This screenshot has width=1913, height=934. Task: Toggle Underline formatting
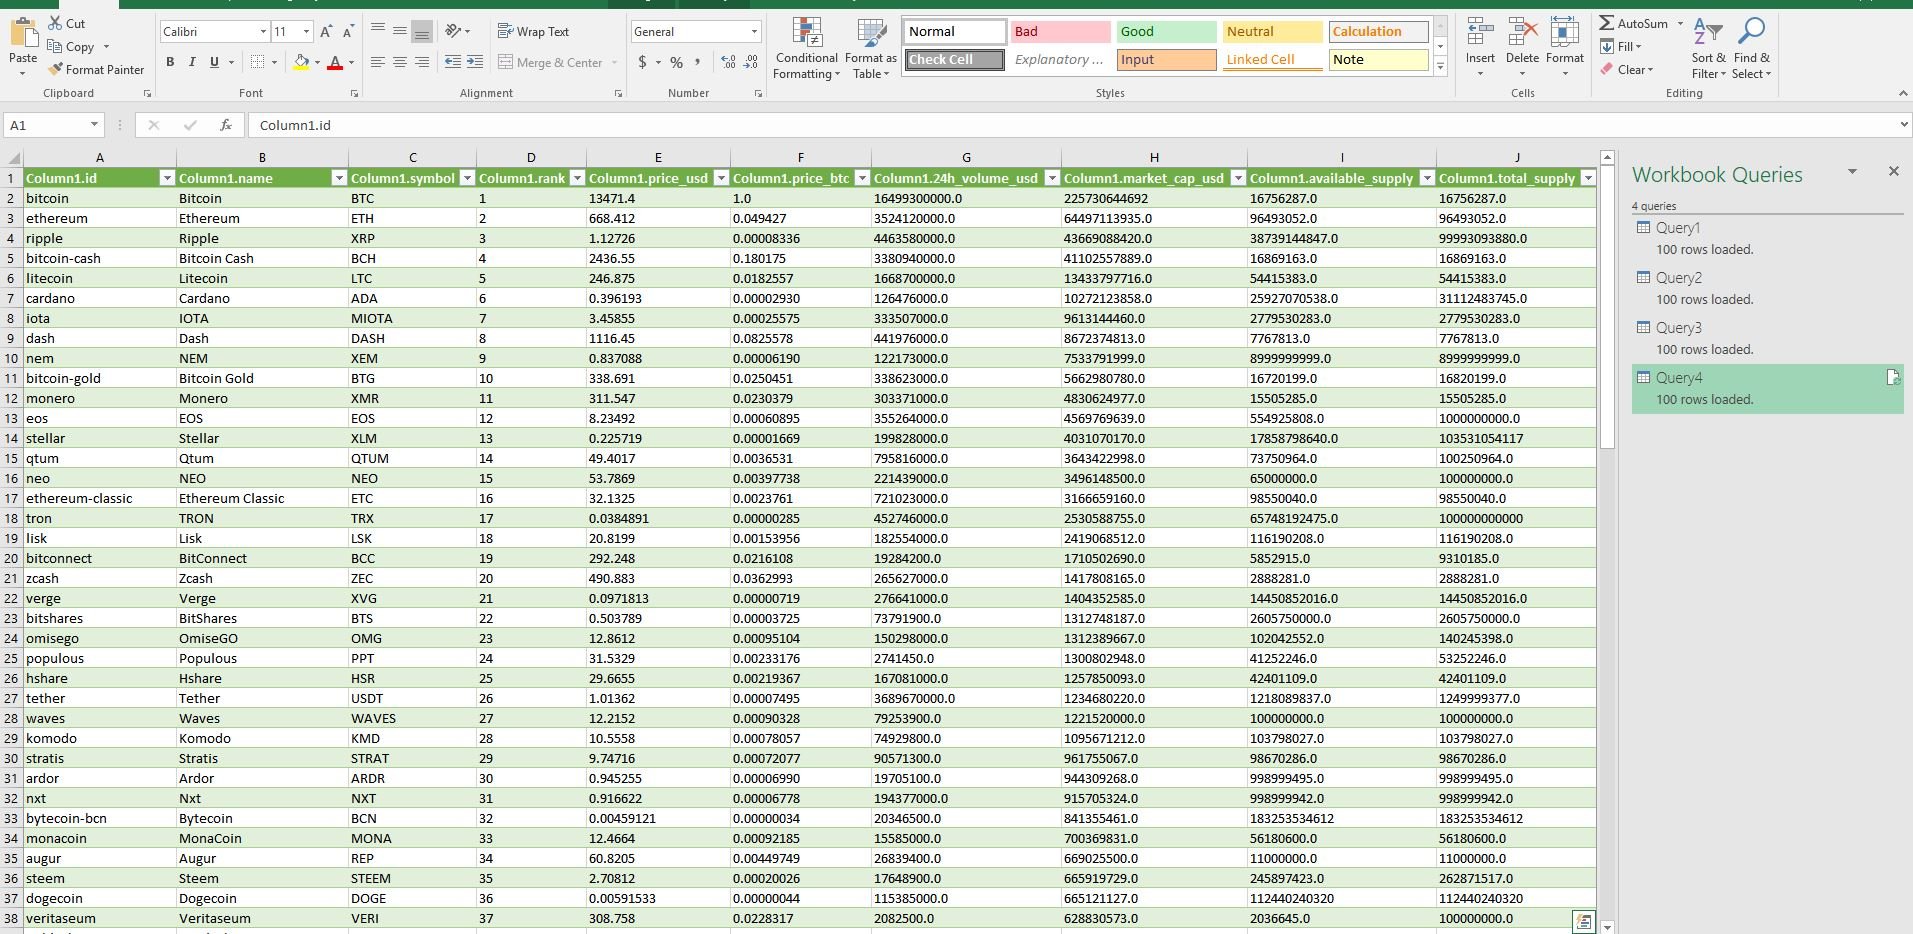click(x=214, y=62)
